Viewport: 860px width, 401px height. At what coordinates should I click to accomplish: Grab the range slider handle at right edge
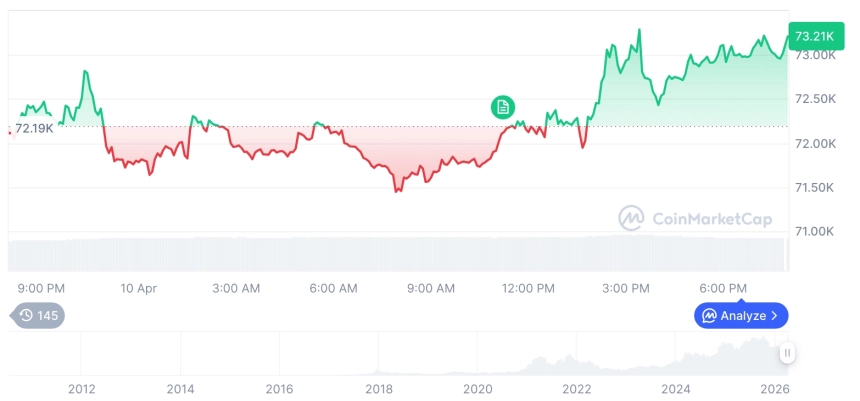(x=787, y=353)
